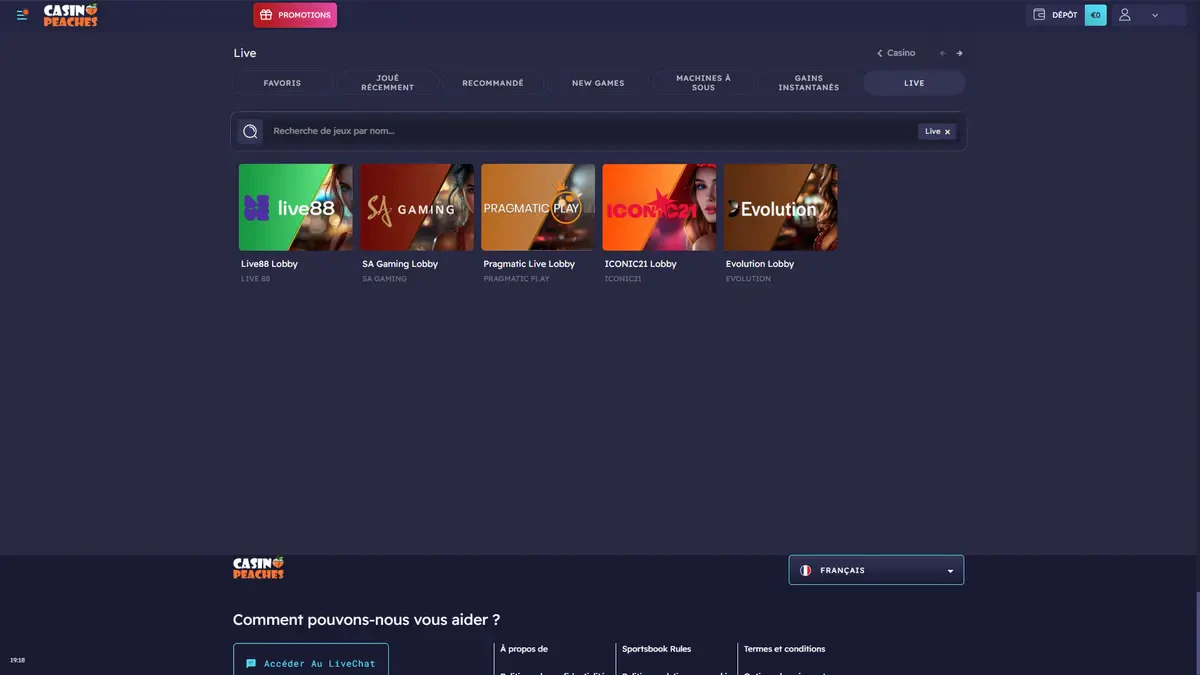Viewport: 1200px width, 675px height.
Task: Click the Evolution Lobby title text
Action: [760, 264]
